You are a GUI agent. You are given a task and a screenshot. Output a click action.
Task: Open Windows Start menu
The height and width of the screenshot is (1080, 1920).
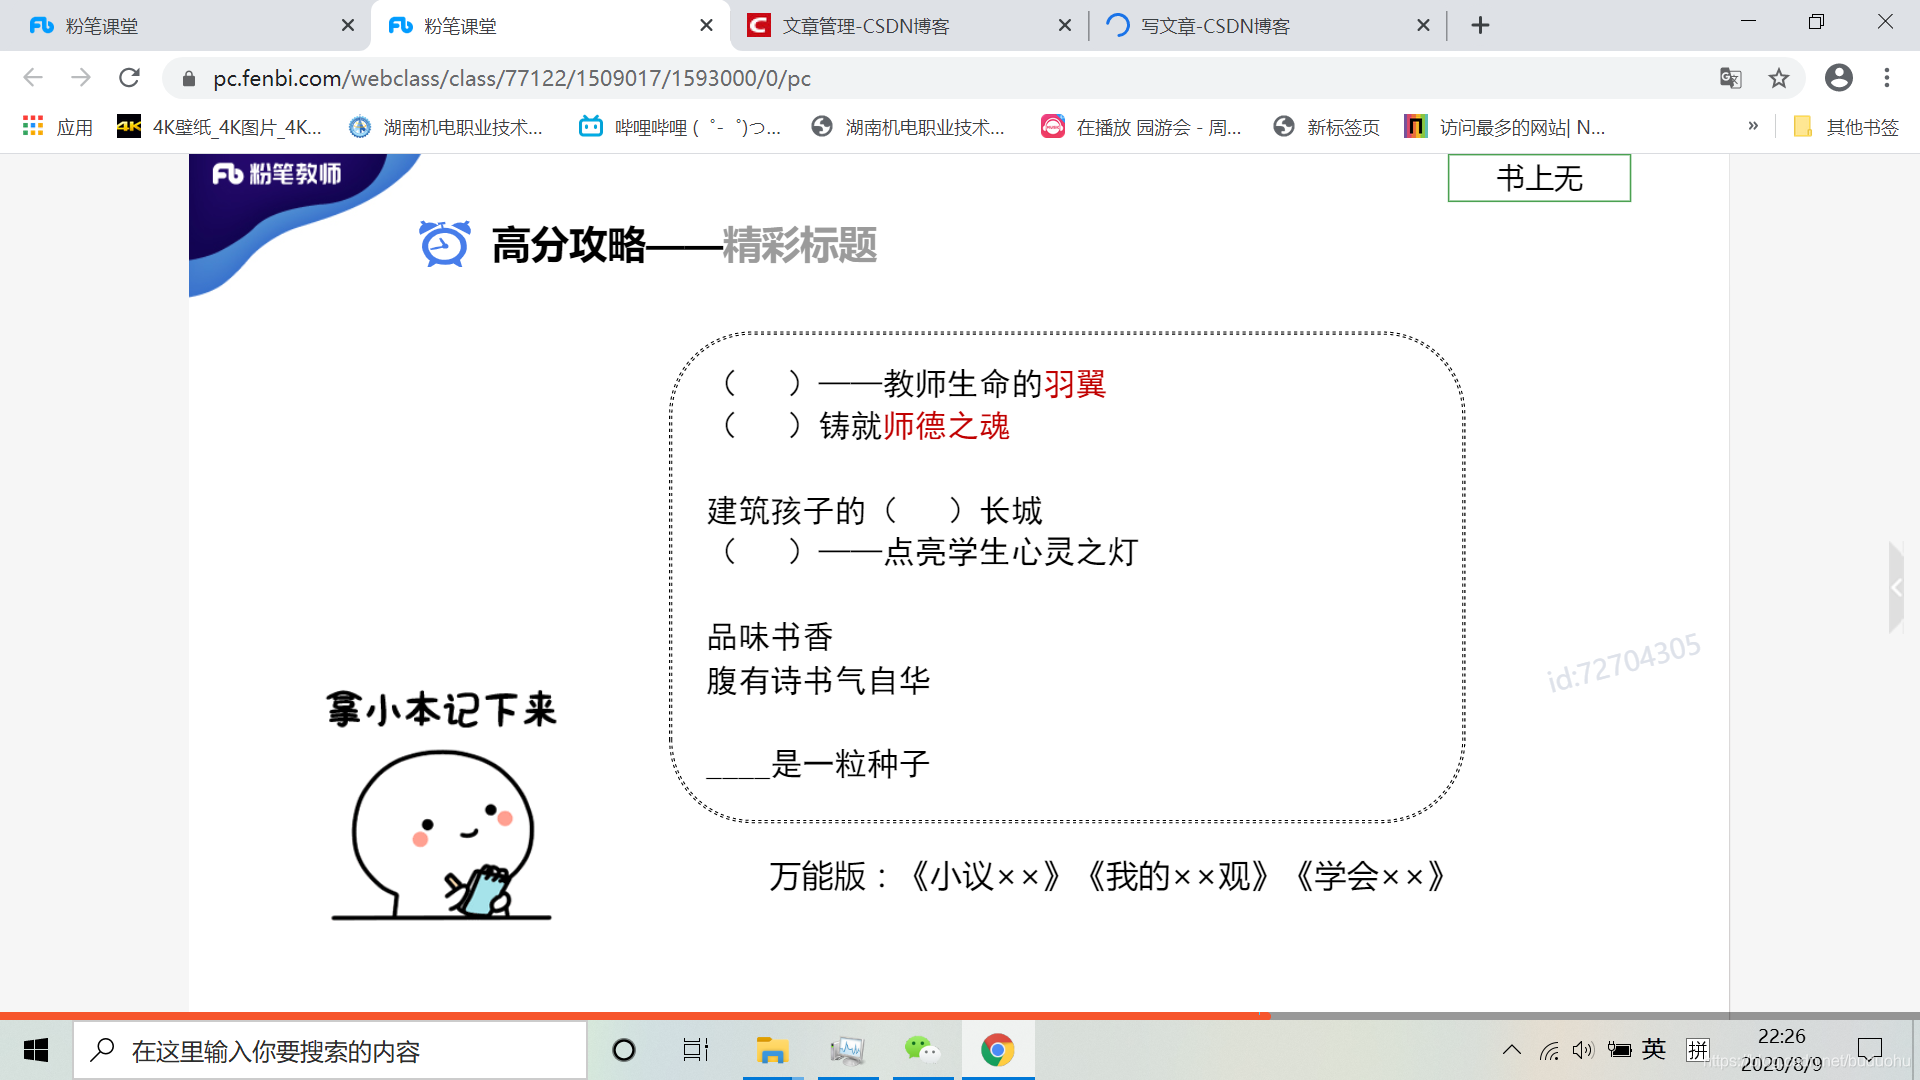36,1050
